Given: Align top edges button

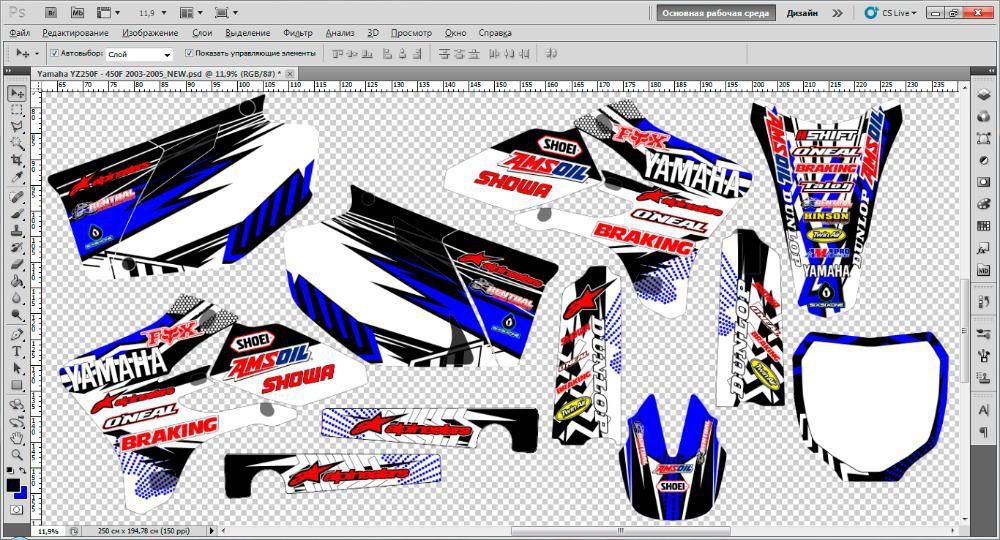Looking at the screenshot, I should coord(338,54).
